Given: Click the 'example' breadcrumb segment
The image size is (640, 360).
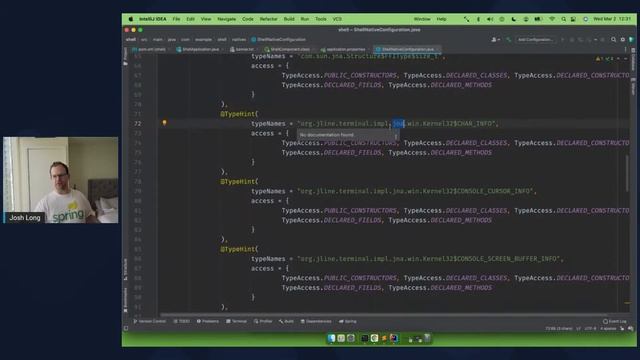Looking at the screenshot, I should [x=203, y=40].
